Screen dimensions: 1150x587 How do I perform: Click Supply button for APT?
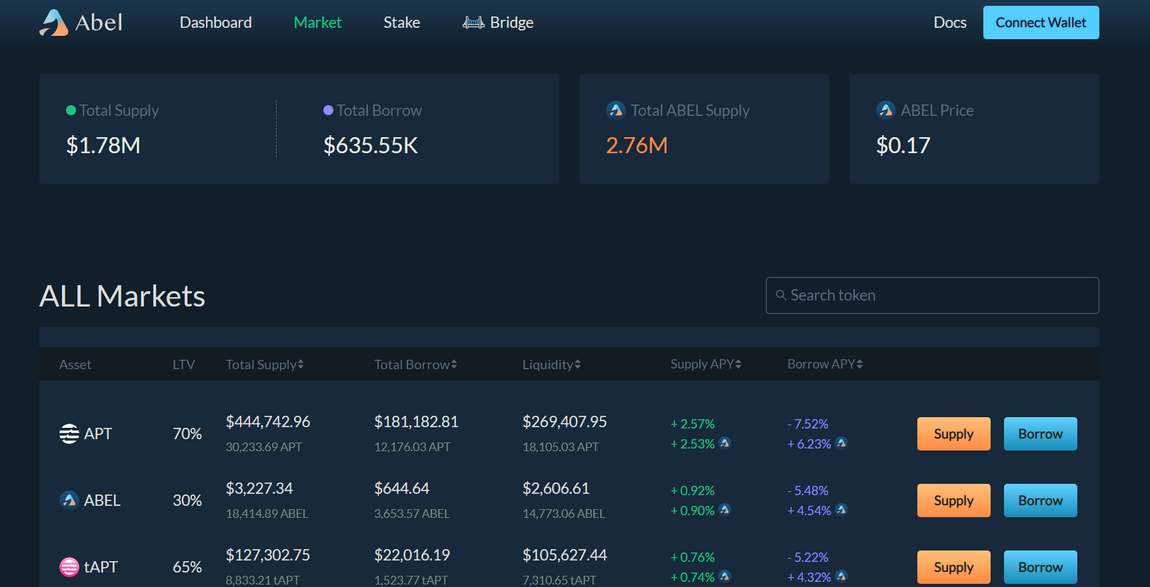tap(953, 434)
